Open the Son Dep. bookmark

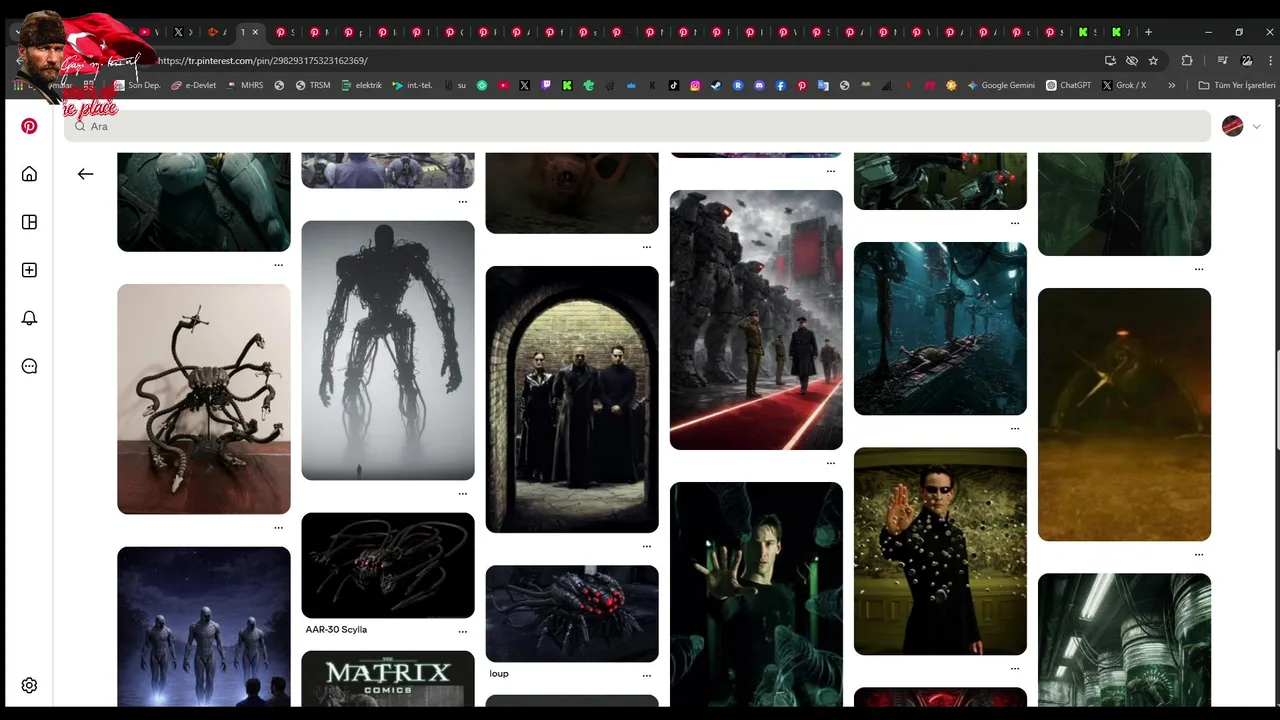[137, 86]
